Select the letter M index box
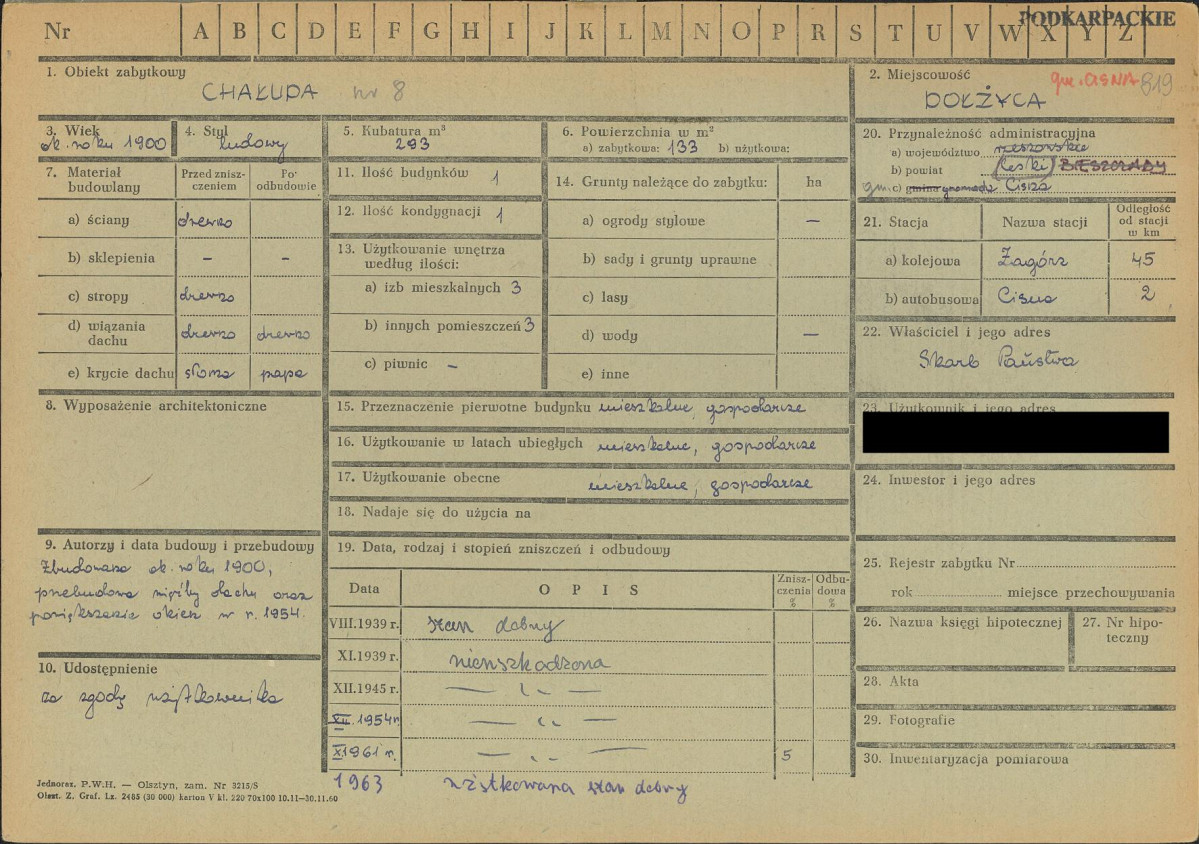 click(x=661, y=32)
